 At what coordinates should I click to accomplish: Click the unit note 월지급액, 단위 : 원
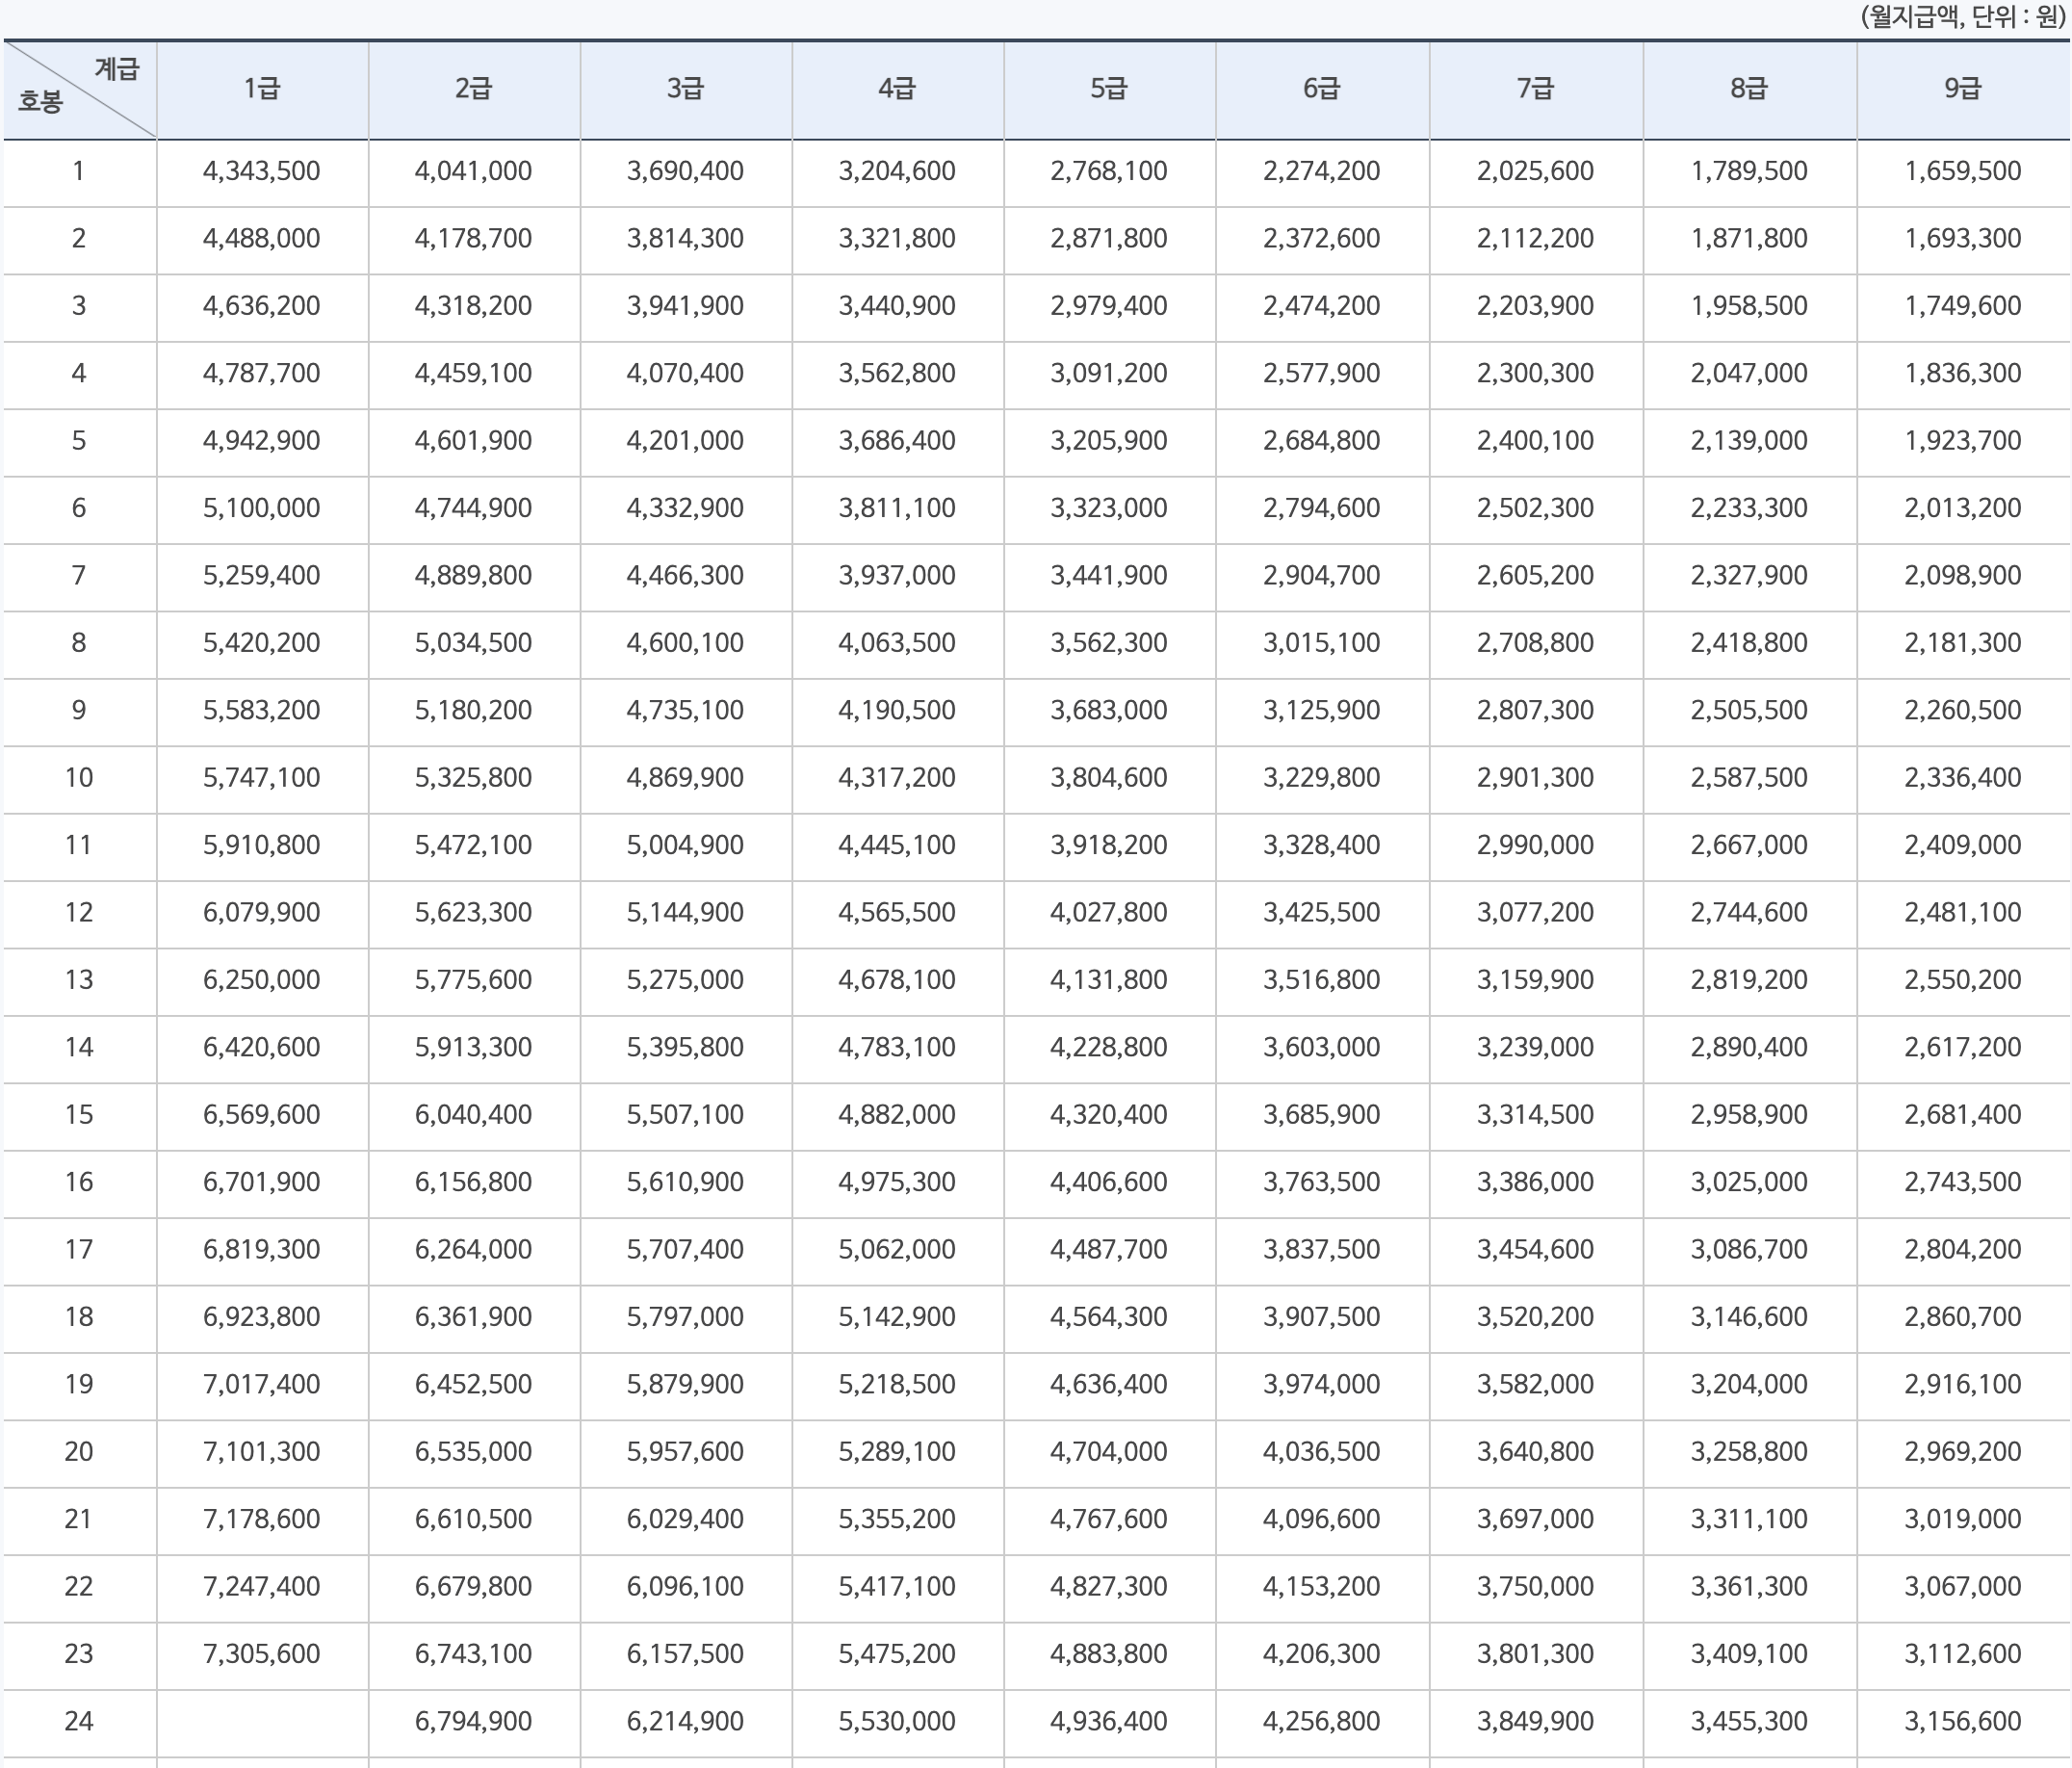coord(1962,17)
